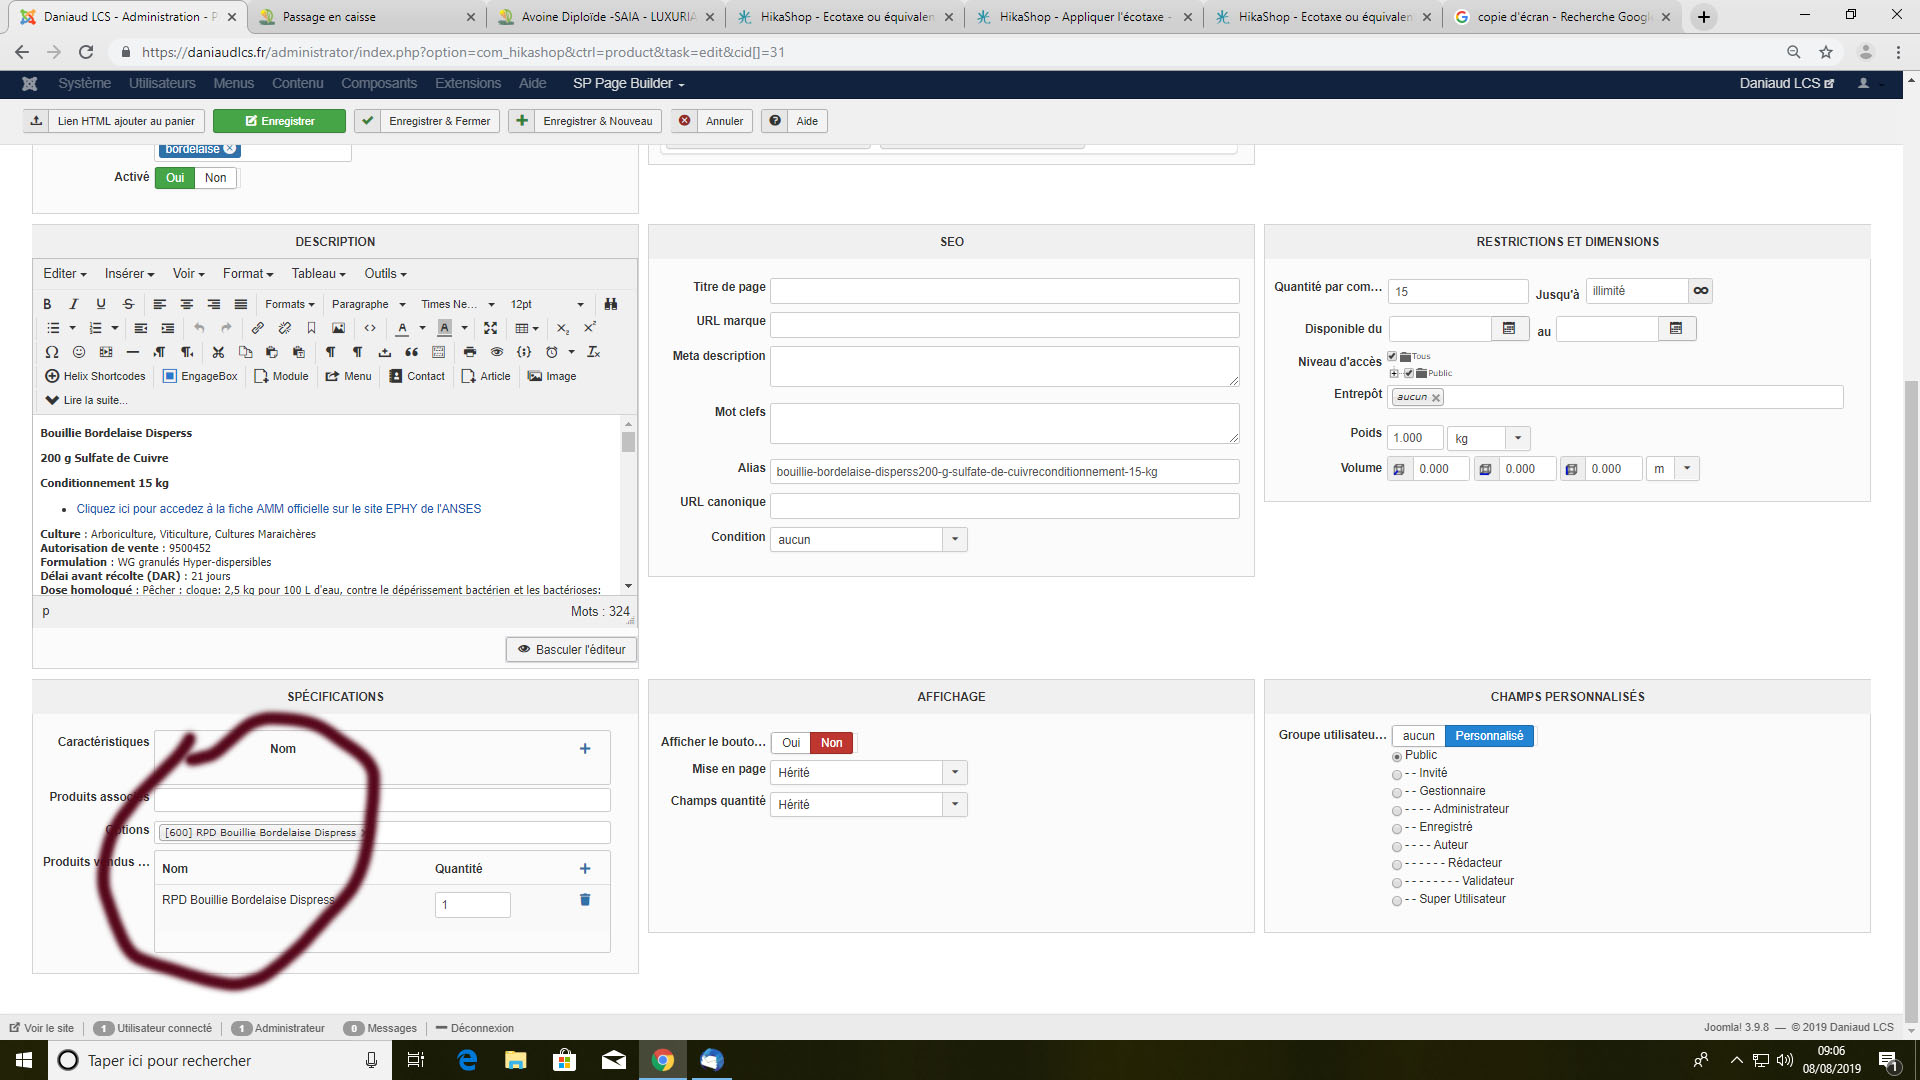Viewport: 1920px width, 1080px height.
Task: Set Afficher le bouton to Oui
Action: click(791, 743)
